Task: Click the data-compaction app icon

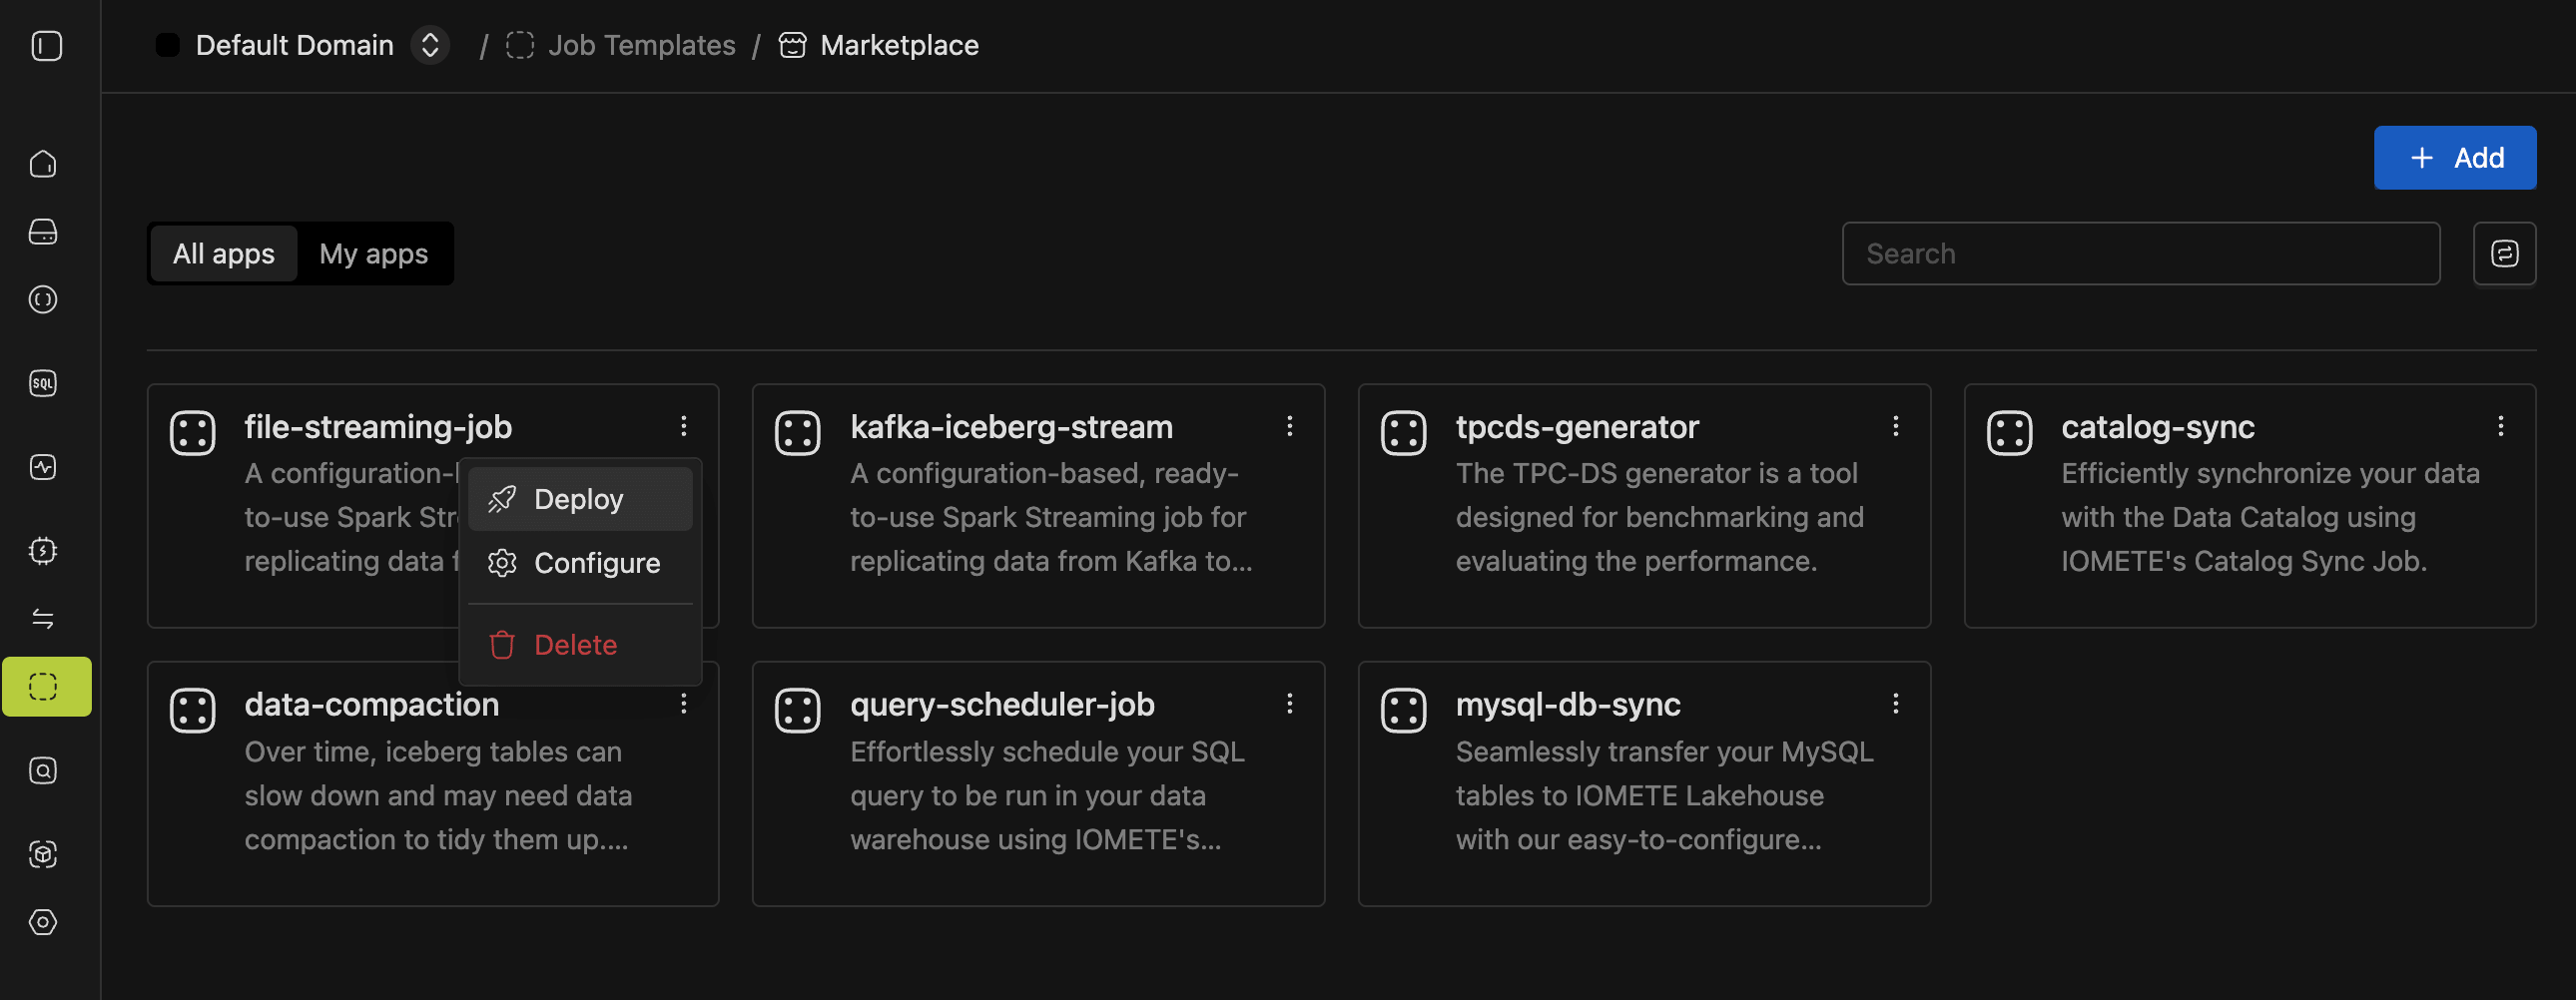Action: click(x=192, y=711)
